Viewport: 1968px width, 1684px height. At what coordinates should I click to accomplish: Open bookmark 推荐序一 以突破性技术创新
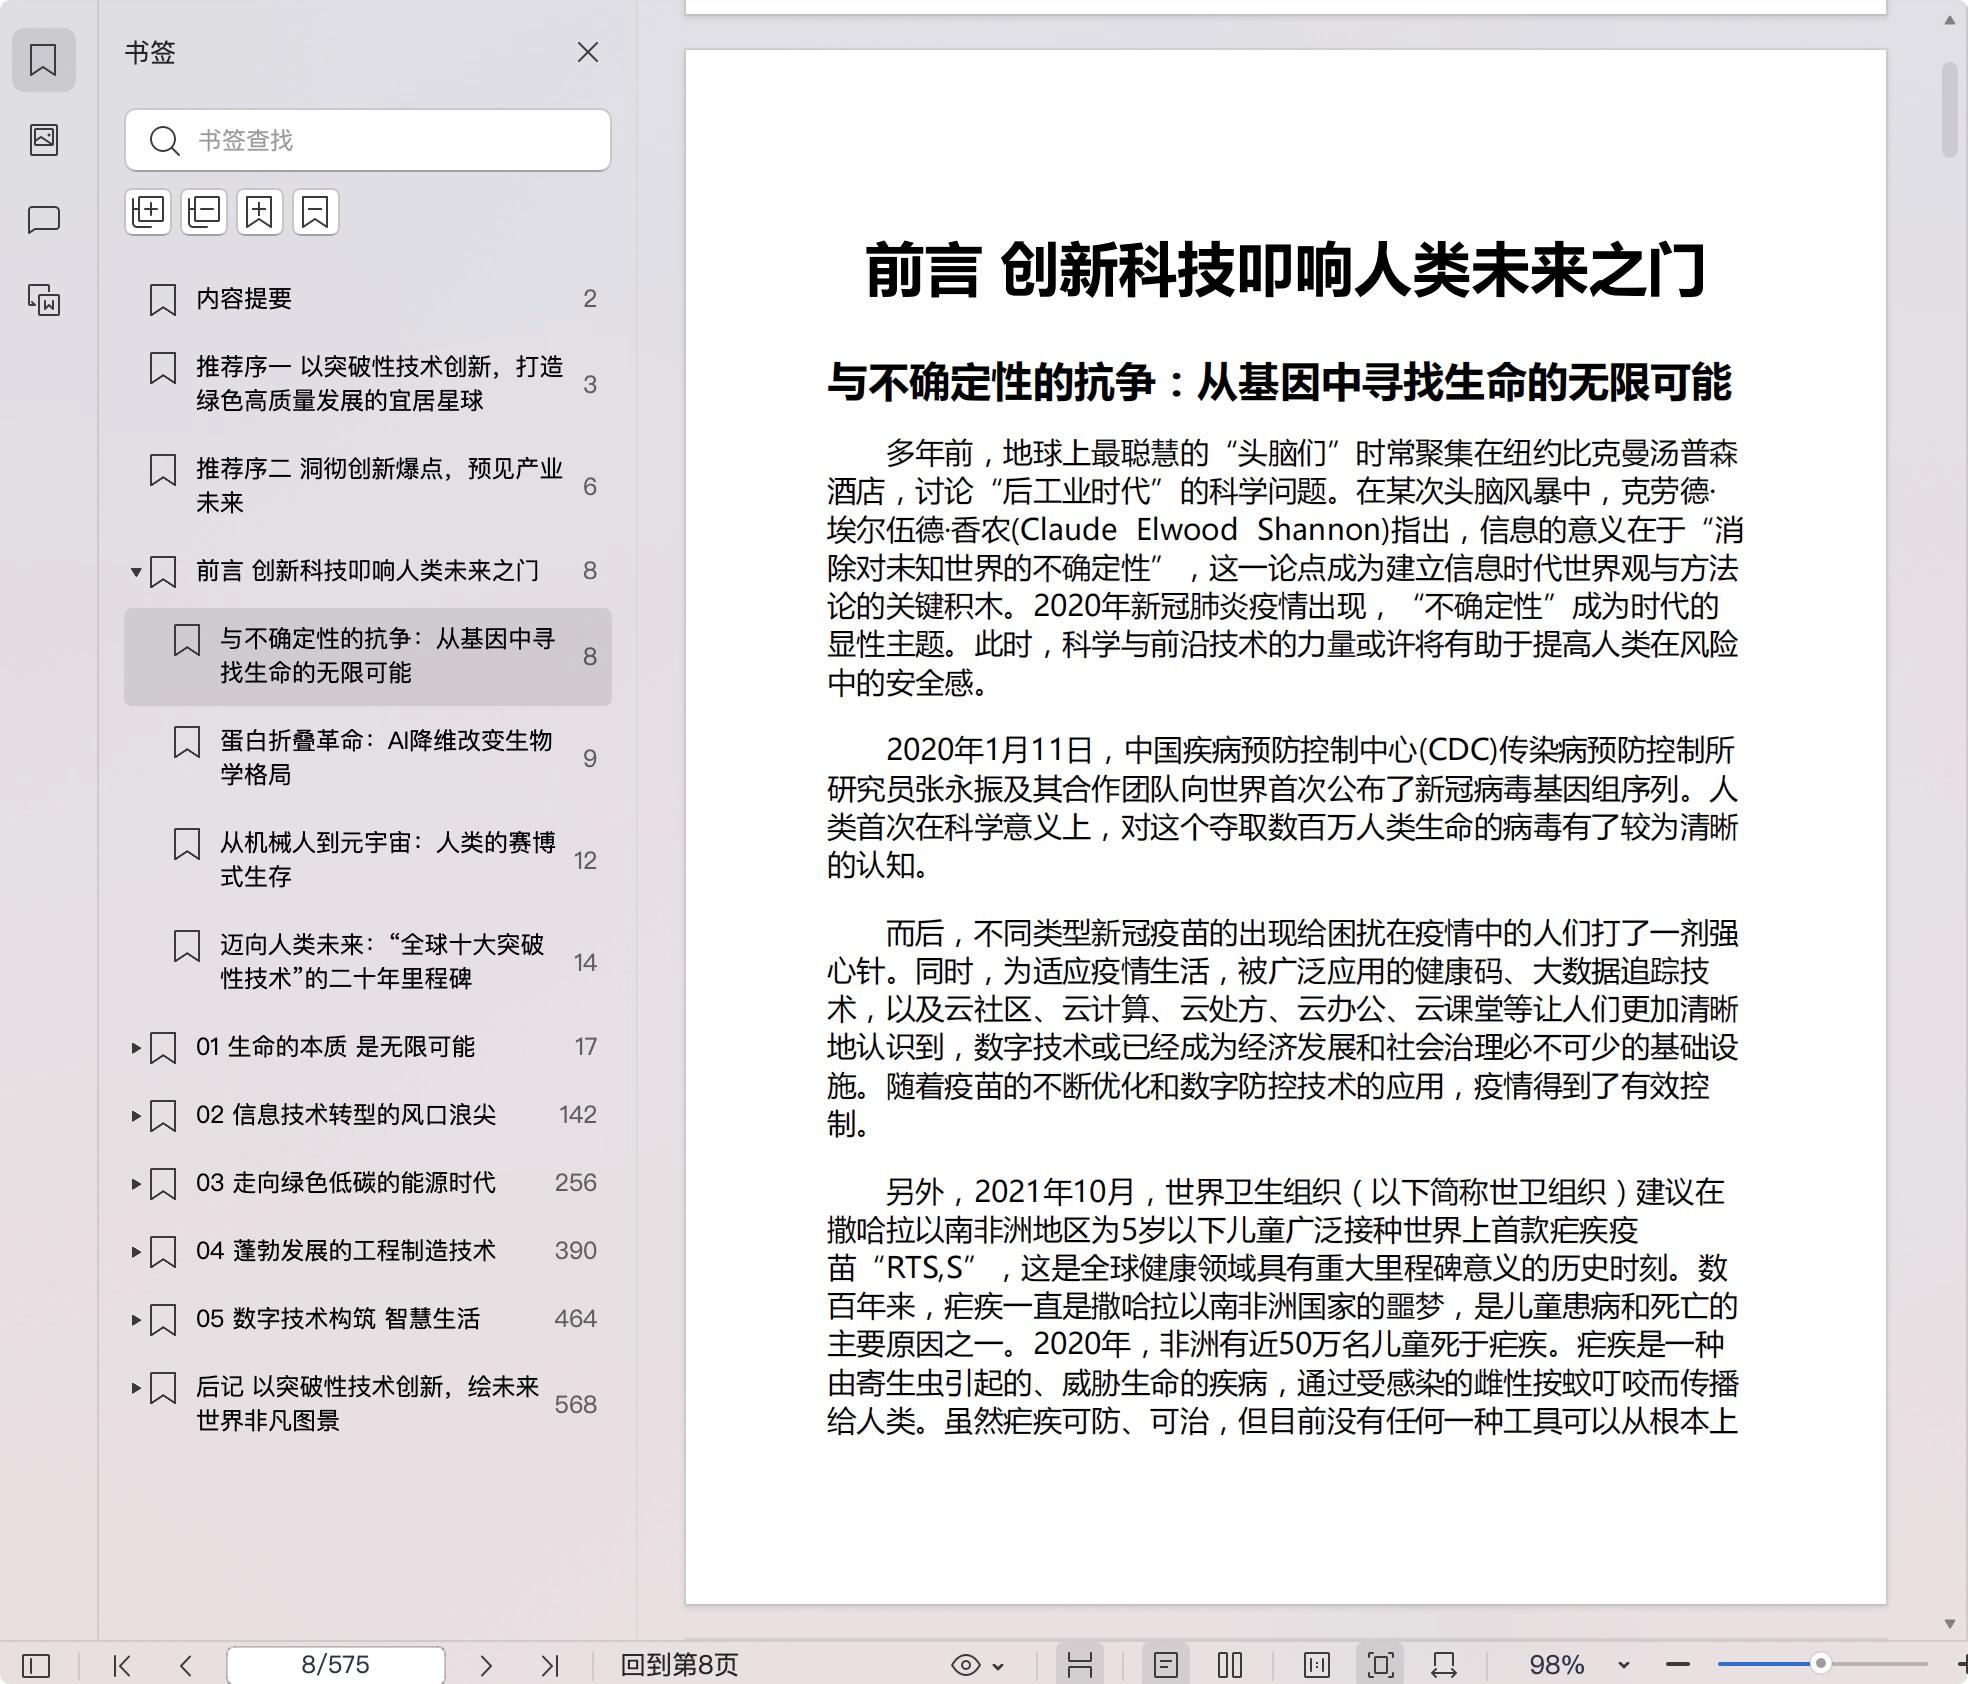368,384
